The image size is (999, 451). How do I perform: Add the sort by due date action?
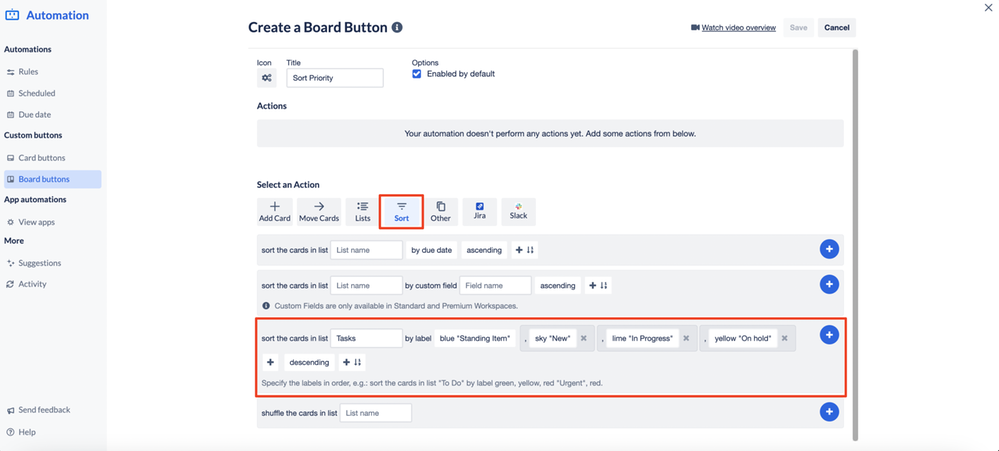coord(828,250)
